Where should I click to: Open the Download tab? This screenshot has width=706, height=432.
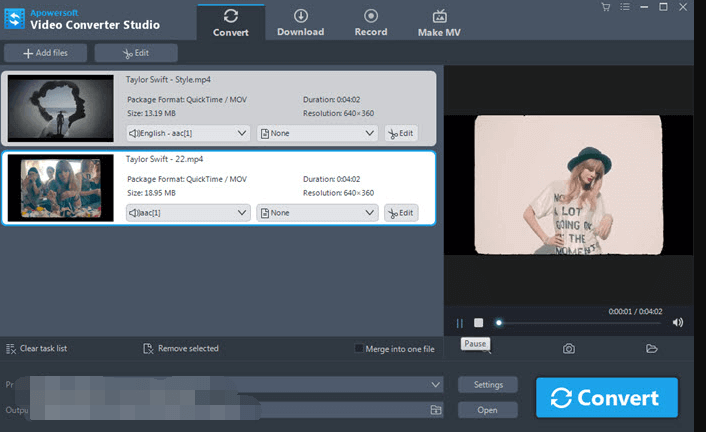pyautogui.click(x=300, y=23)
